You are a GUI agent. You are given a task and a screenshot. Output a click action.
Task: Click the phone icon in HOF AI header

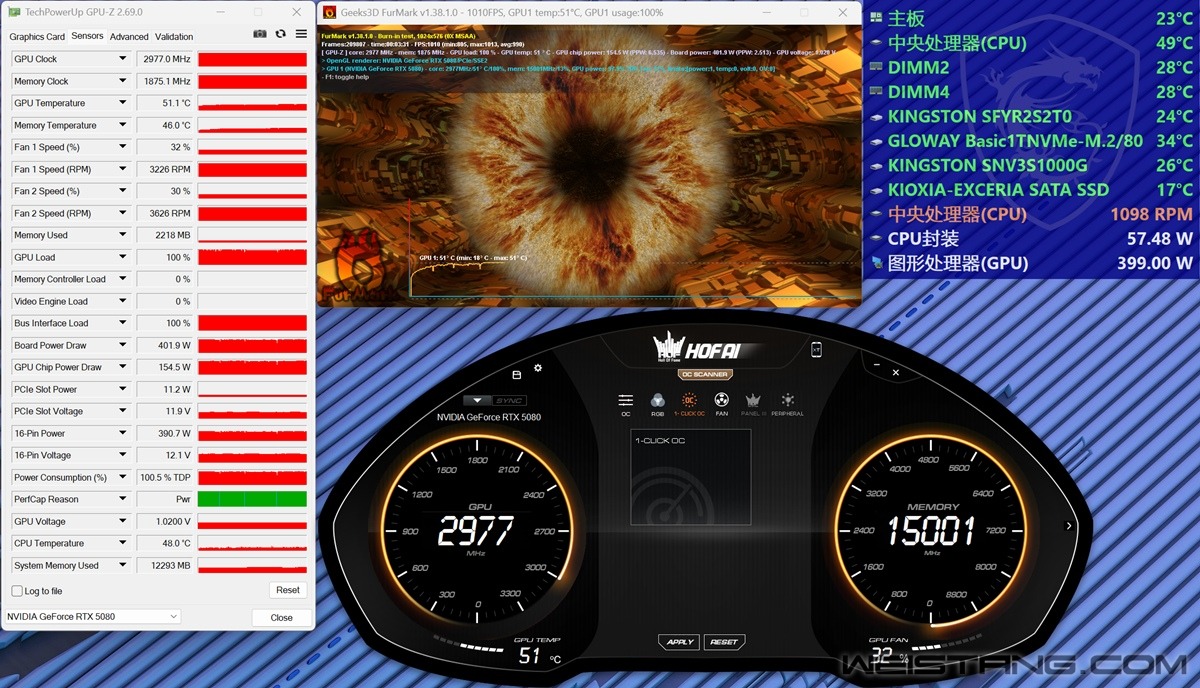[x=816, y=349]
